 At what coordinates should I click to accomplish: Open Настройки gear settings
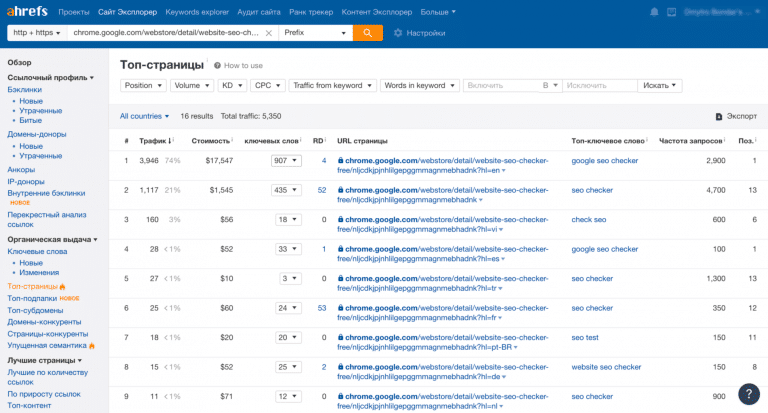[419, 33]
